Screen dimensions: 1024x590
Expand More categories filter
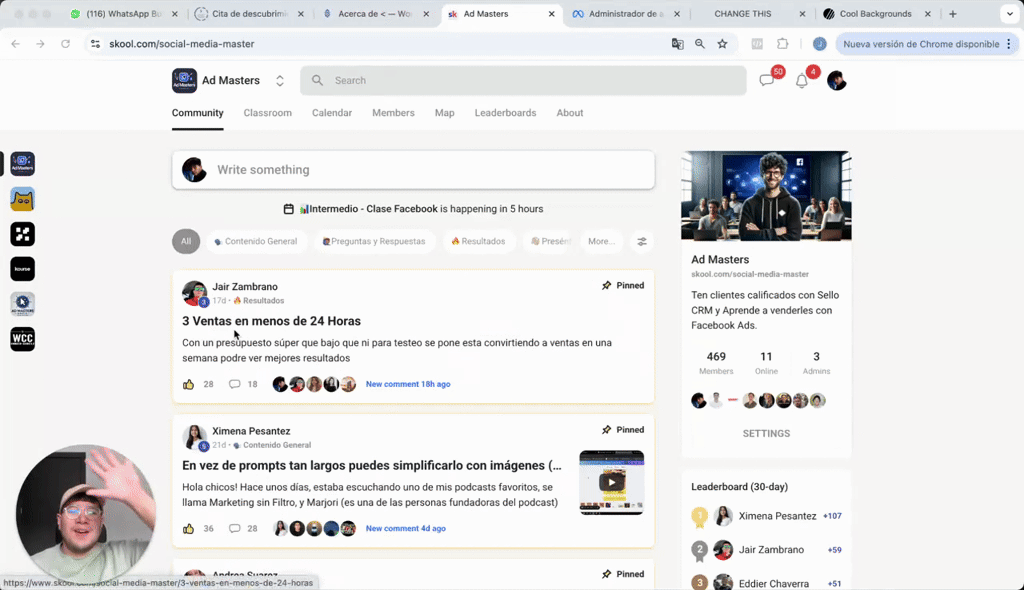point(601,241)
